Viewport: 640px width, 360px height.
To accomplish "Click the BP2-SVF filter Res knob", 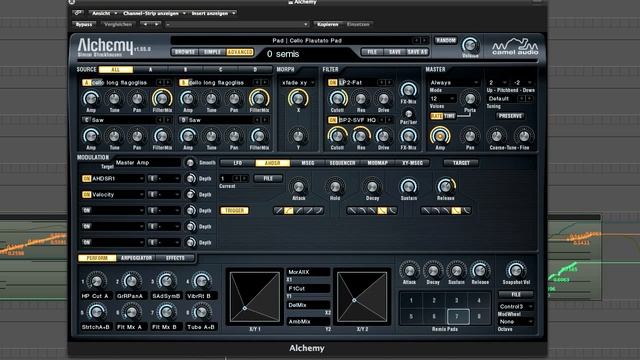I will tap(360, 136).
